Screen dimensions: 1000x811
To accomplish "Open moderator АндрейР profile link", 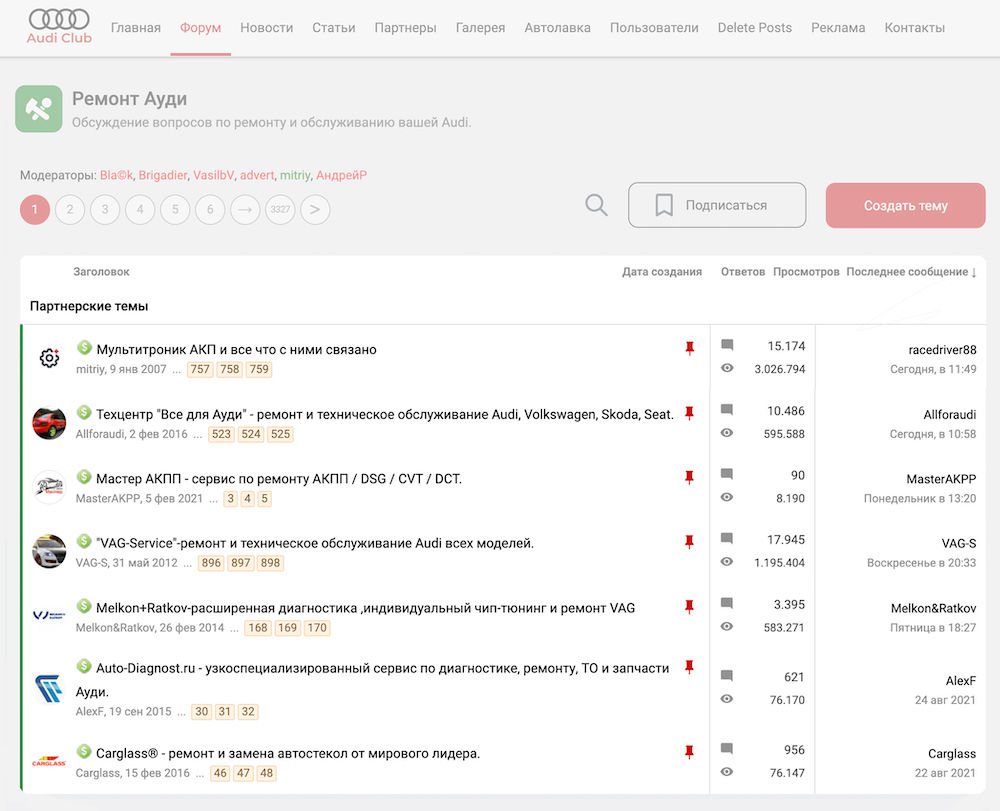I will pos(341,175).
